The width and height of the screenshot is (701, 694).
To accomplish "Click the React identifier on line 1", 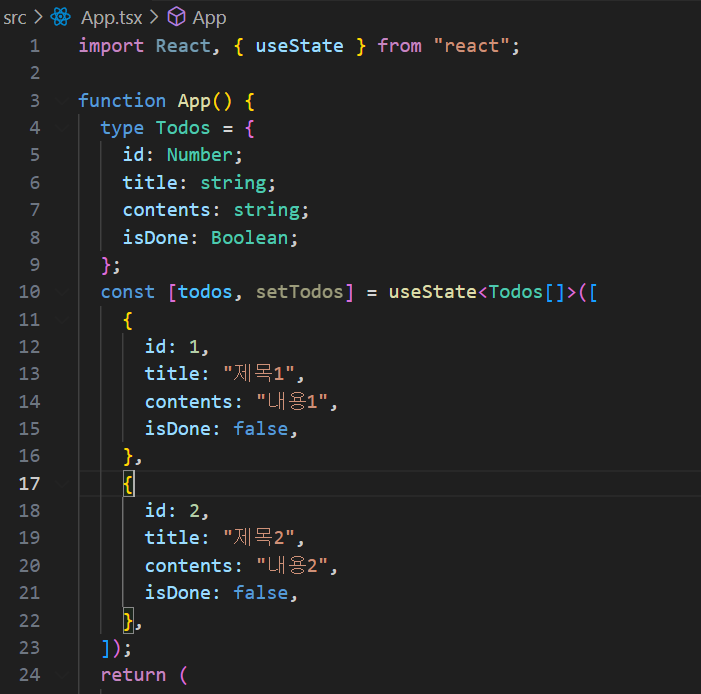I will coord(183,46).
